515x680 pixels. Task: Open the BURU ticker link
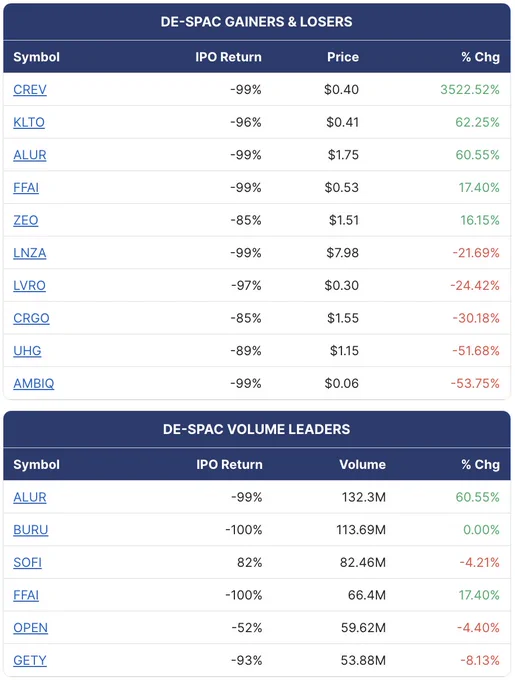(31, 530)
